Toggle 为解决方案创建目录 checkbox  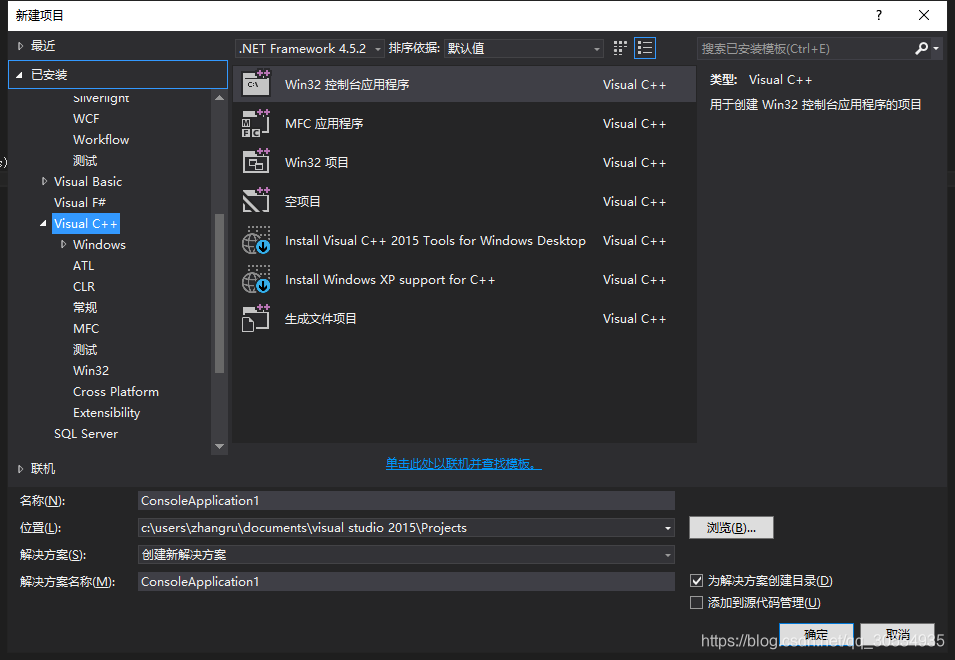[x=696, y=580]
